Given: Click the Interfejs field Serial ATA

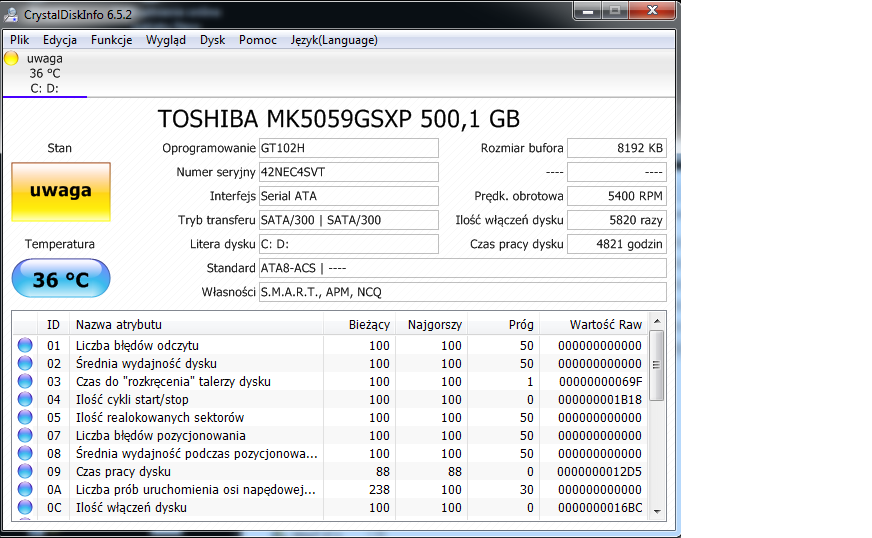Looking at the screenshot, I should tap(349, 196).
